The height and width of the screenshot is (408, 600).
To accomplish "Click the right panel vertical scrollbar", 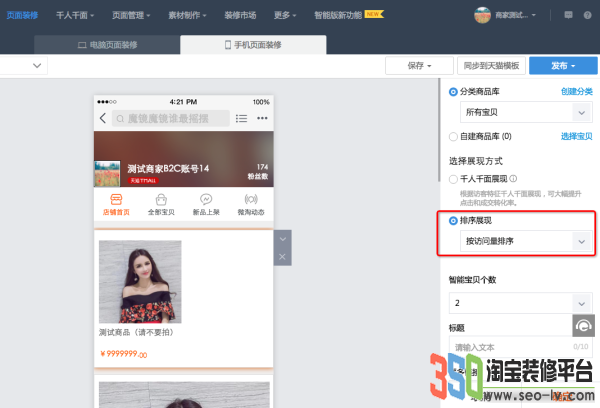I will point(439,130).
